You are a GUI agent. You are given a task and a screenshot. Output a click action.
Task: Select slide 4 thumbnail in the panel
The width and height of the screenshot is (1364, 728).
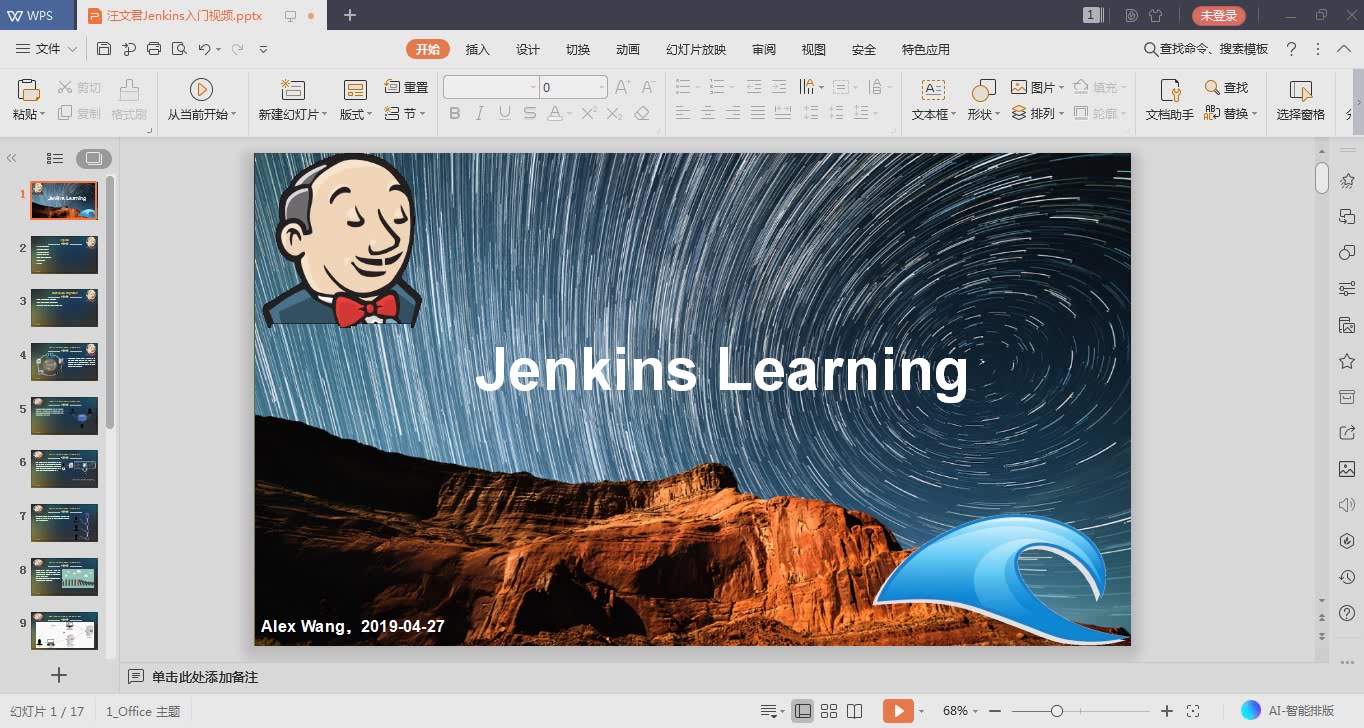[63, 361]
